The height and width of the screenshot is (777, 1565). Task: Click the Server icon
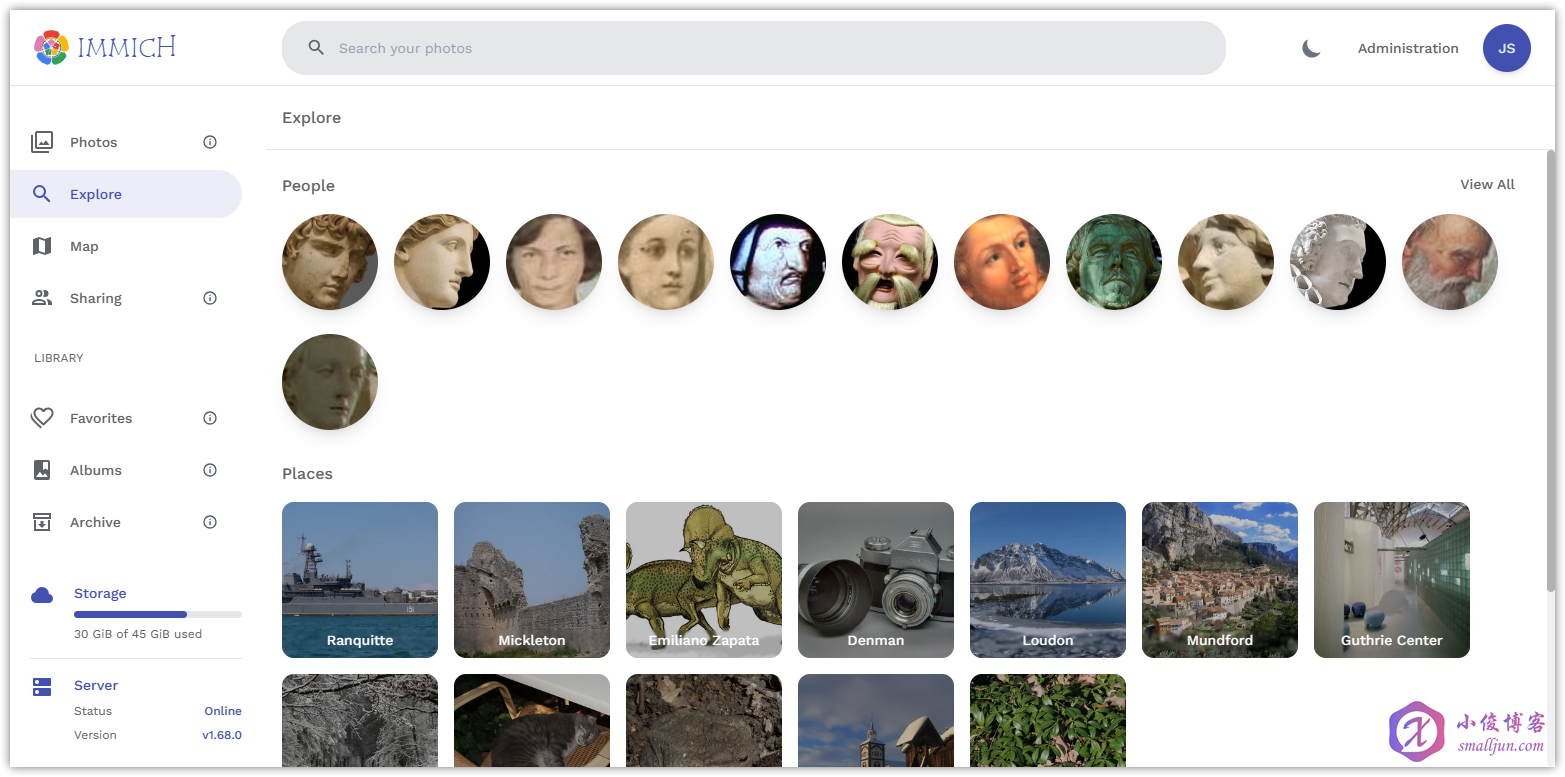42,687
